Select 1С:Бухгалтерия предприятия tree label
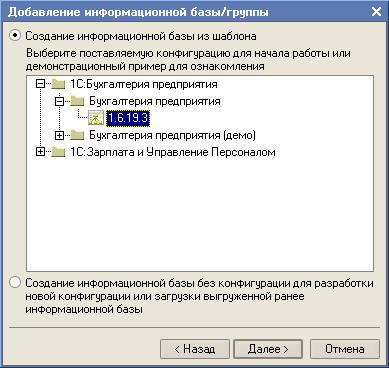Image resolution: width=389 pixels, height=368 pixels. (x=144, y=85)
